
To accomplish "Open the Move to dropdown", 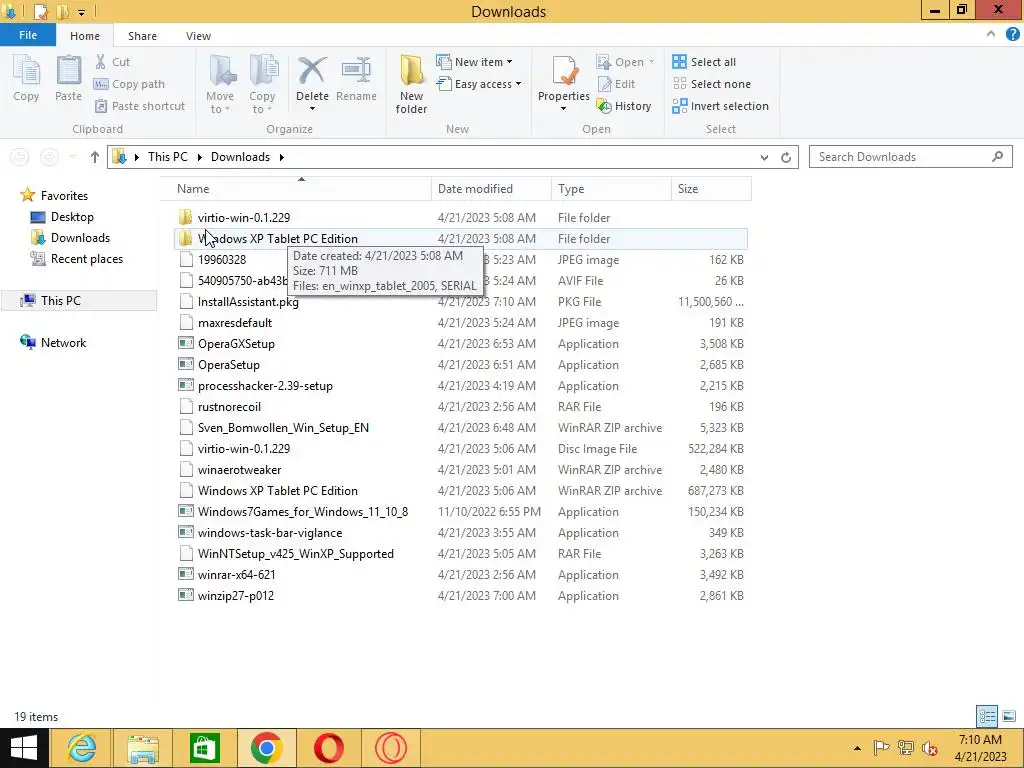I will 220,84.
